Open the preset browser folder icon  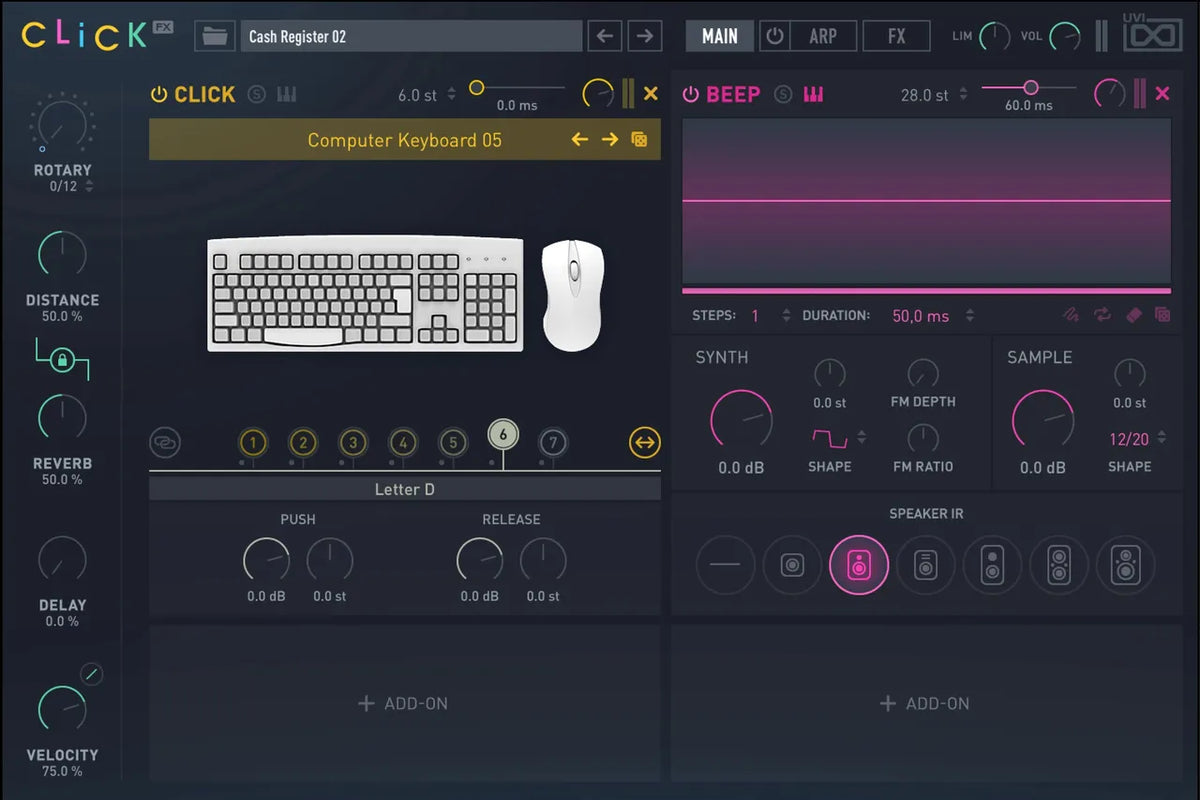pos(213,36)
